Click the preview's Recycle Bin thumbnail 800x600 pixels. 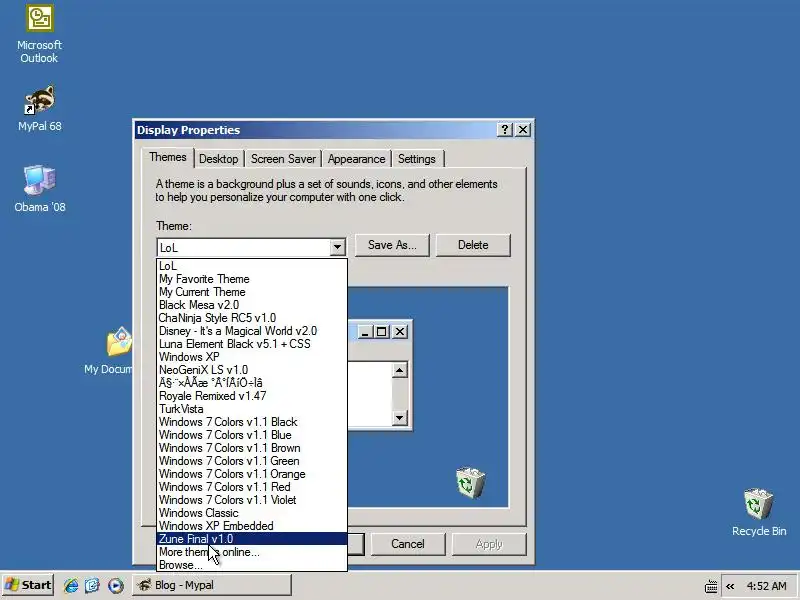point(470,483)
